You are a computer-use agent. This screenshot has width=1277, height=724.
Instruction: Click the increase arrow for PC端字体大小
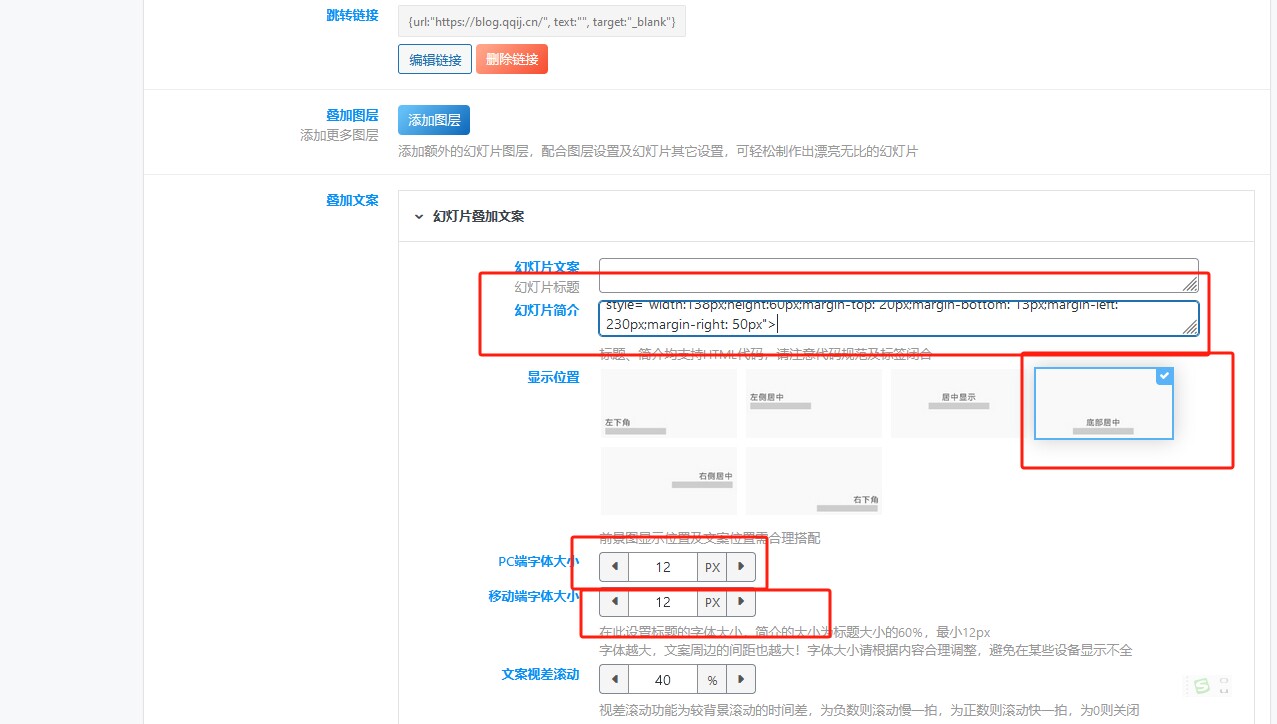740,566
